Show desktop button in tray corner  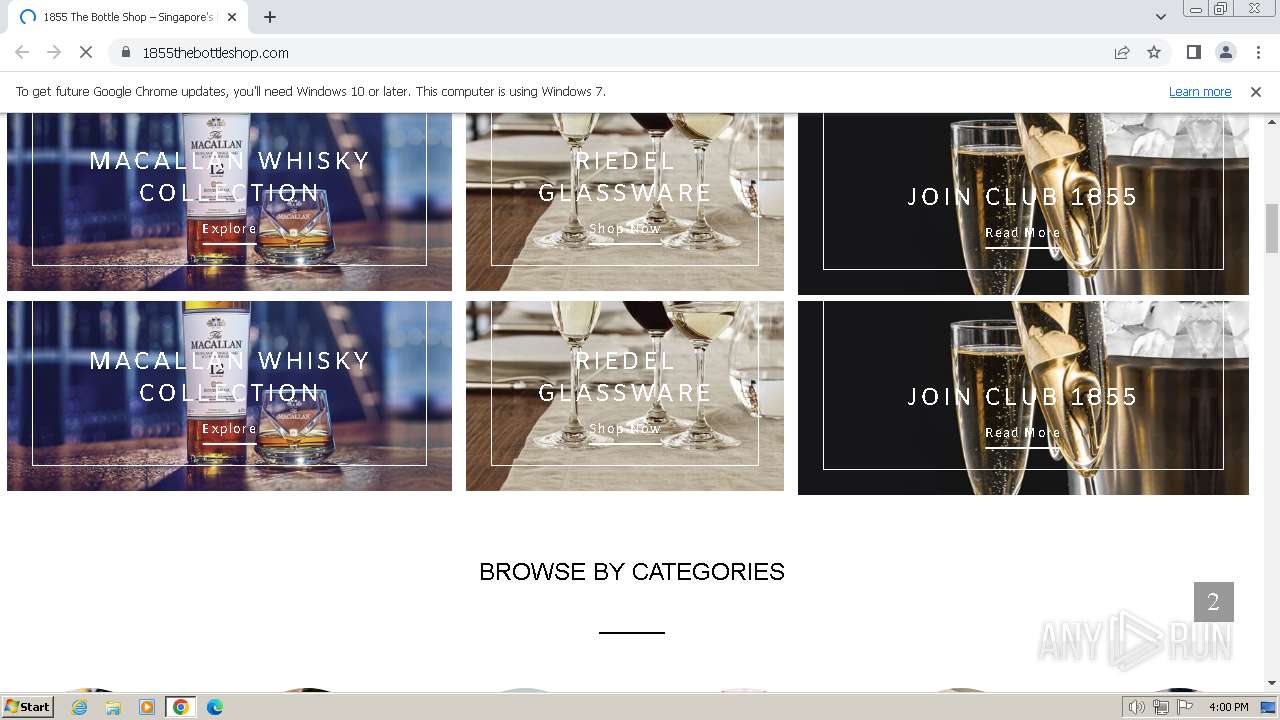coord(1269,707)
